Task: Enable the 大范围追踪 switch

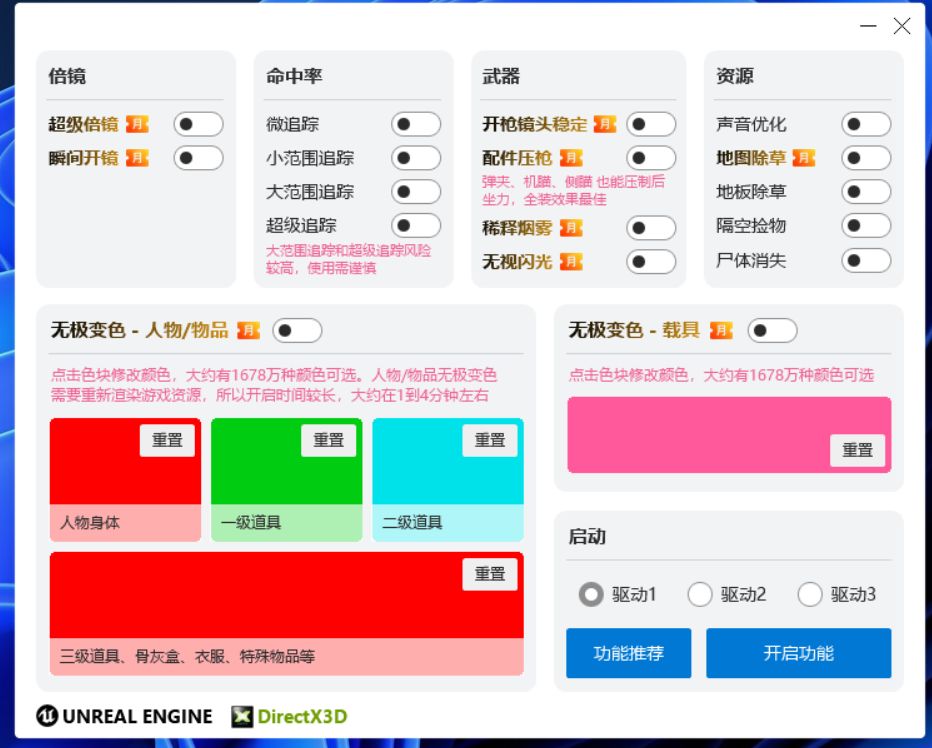Action: 416,192
